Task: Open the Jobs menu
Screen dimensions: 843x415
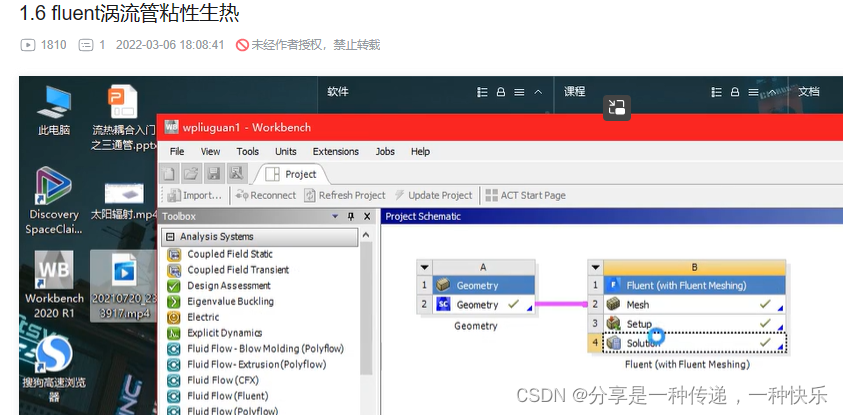Action: pyautogui.click(x=385, y=152)
